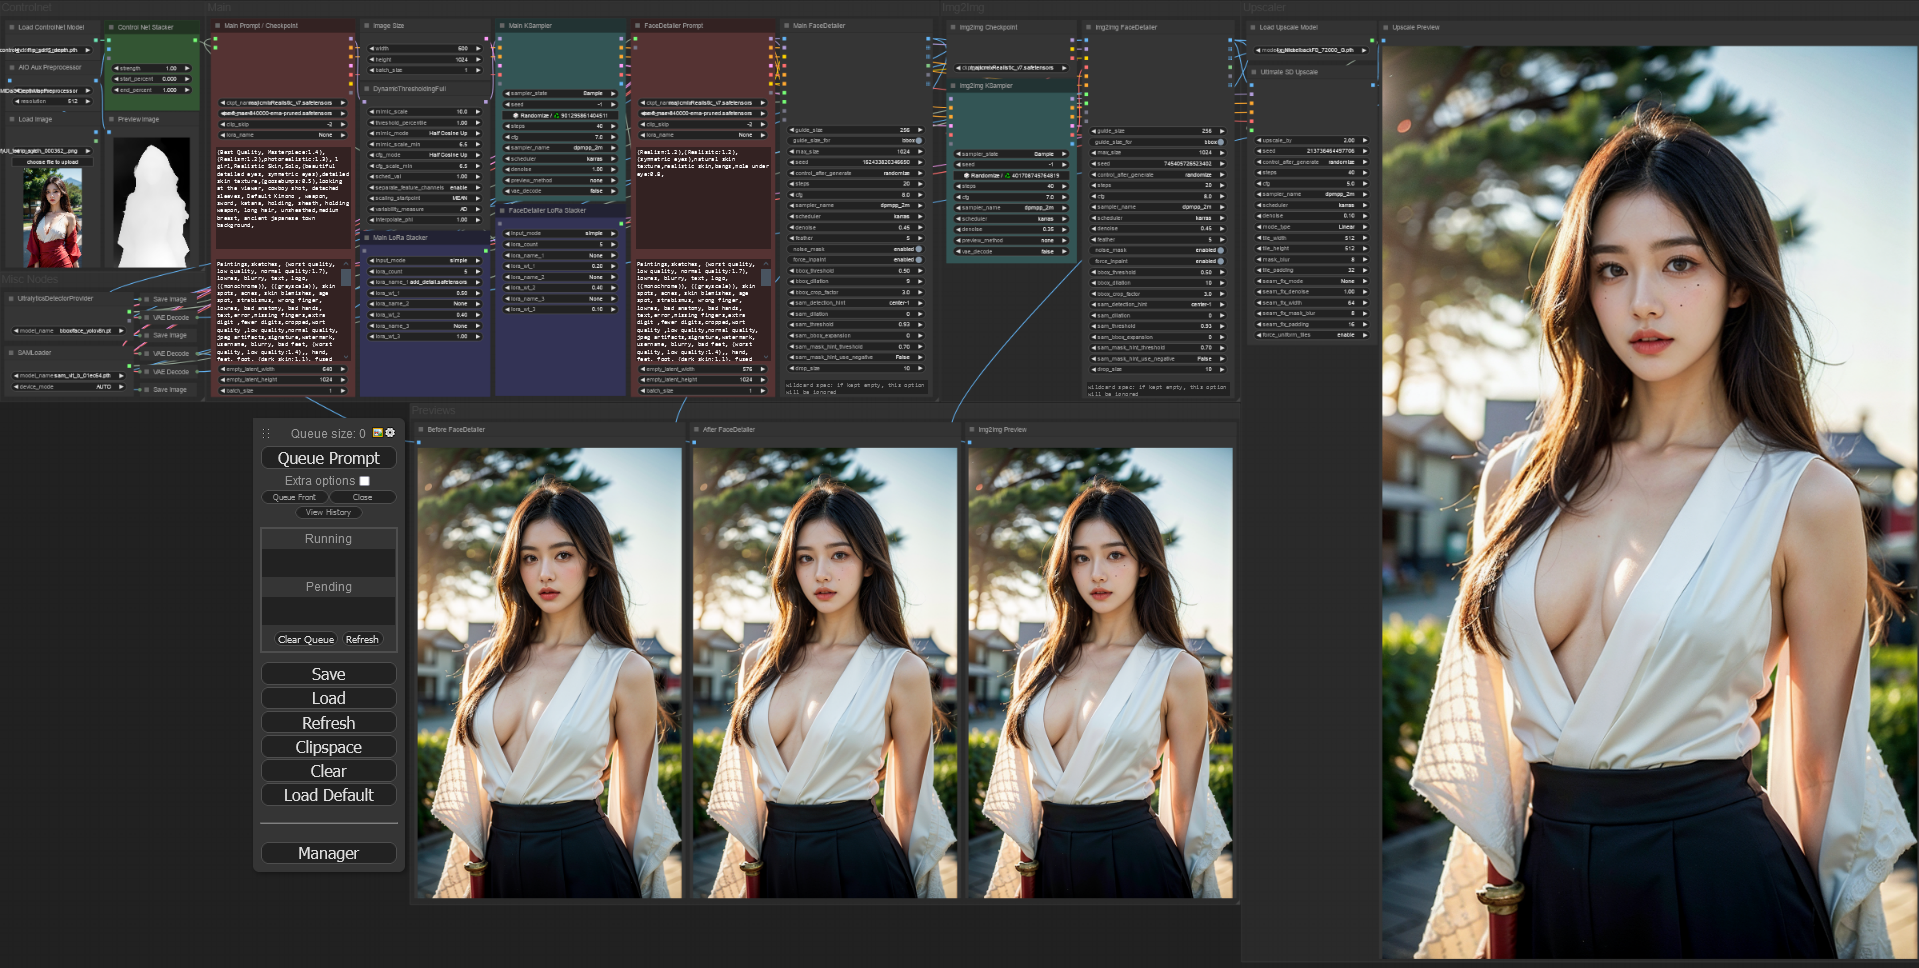Click the queue panel drag handle
Viewport: 1919px width, 968px height.
click(x=266, y=434)
